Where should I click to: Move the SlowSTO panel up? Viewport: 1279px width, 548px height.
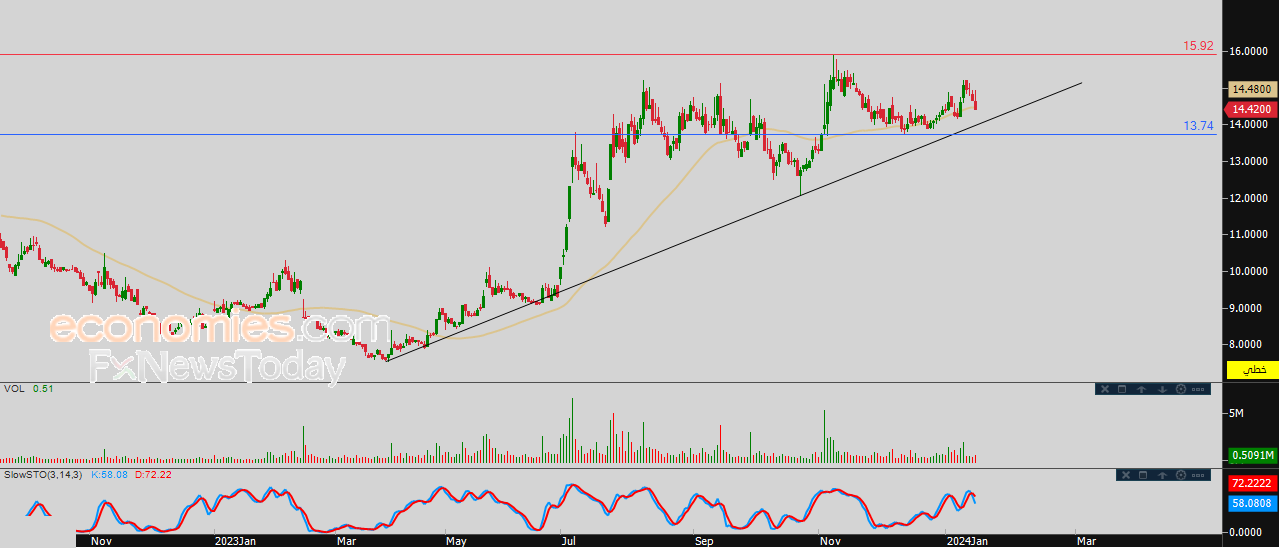(1162, 475)
